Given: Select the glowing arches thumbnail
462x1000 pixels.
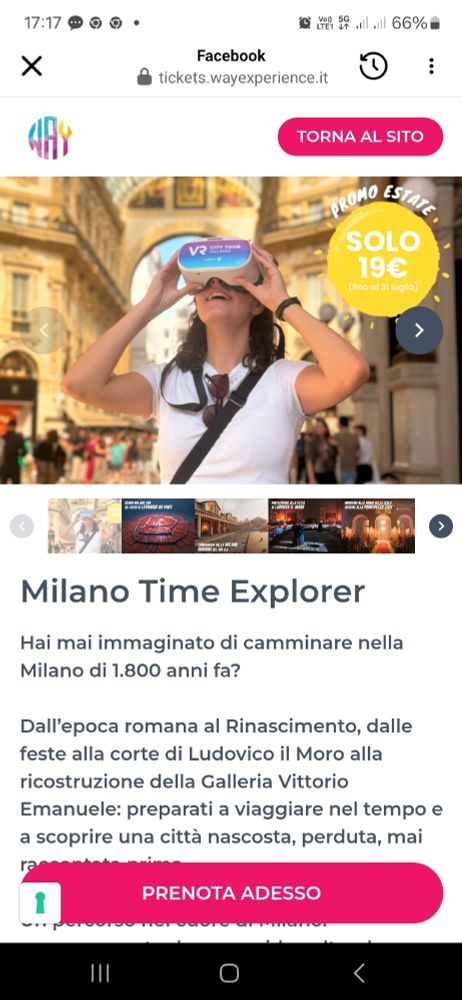Looking at the screenshot, I should [x=378, y=526].
